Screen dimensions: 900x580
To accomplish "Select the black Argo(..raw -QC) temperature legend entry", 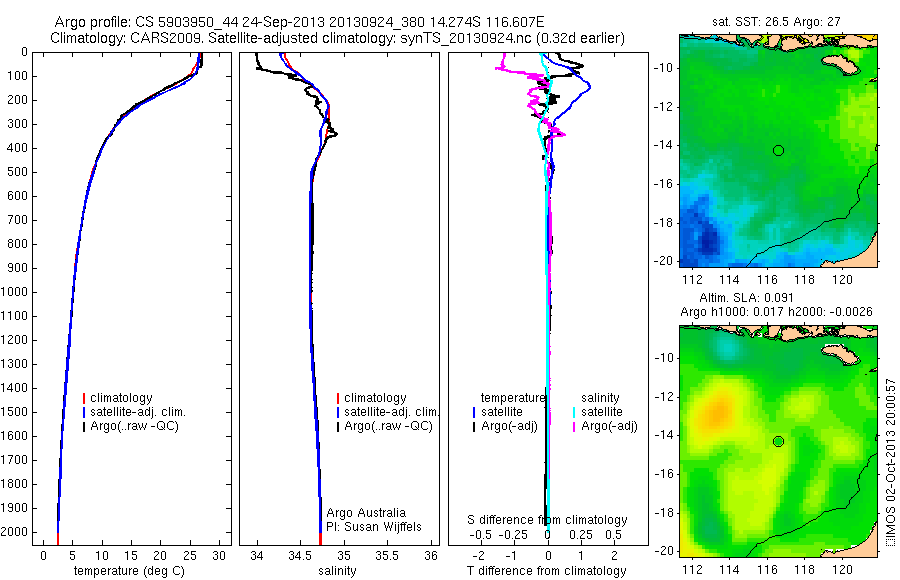I will point(131,426).
